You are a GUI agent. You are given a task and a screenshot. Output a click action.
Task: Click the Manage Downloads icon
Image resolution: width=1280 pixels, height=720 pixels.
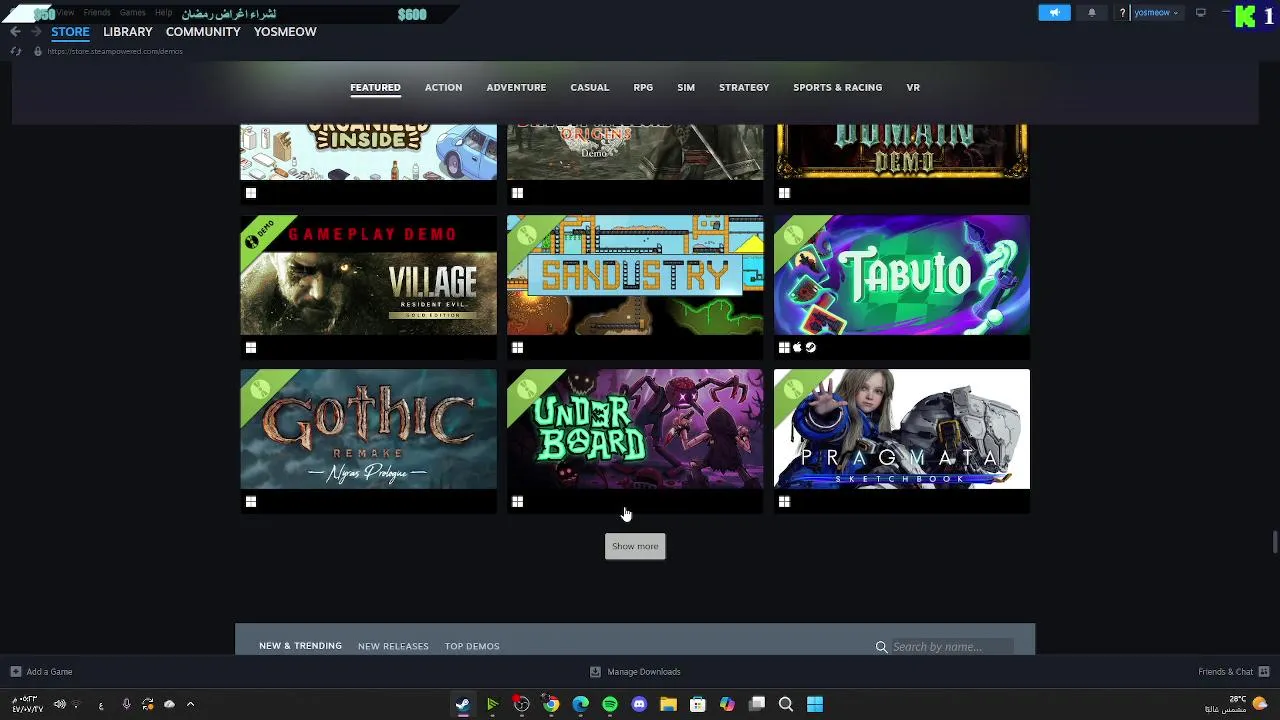tap(595, 672)
